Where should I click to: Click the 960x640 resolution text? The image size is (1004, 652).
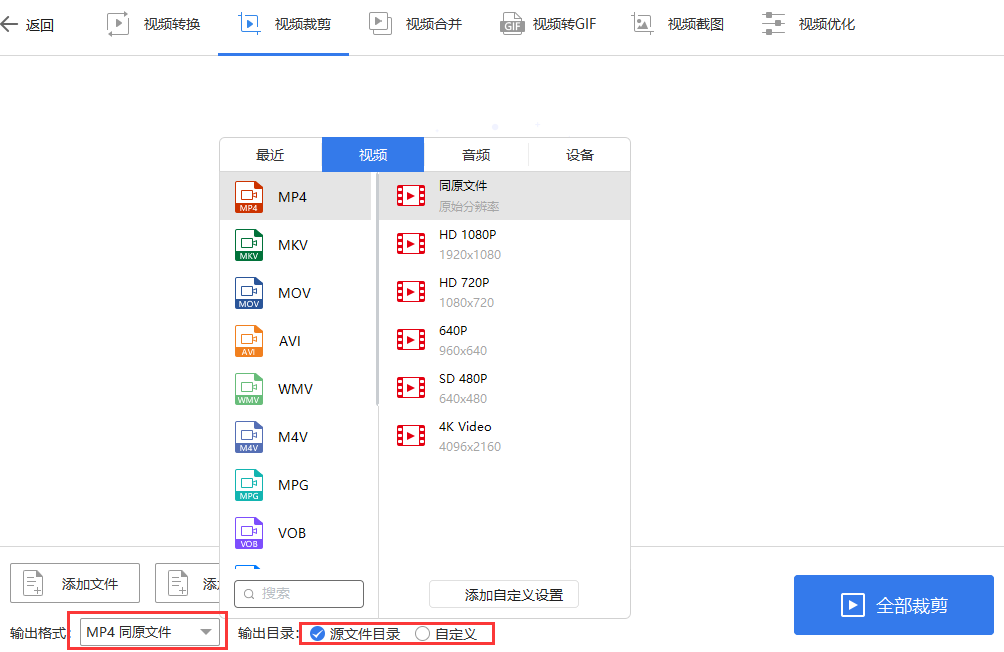[463, 351]
